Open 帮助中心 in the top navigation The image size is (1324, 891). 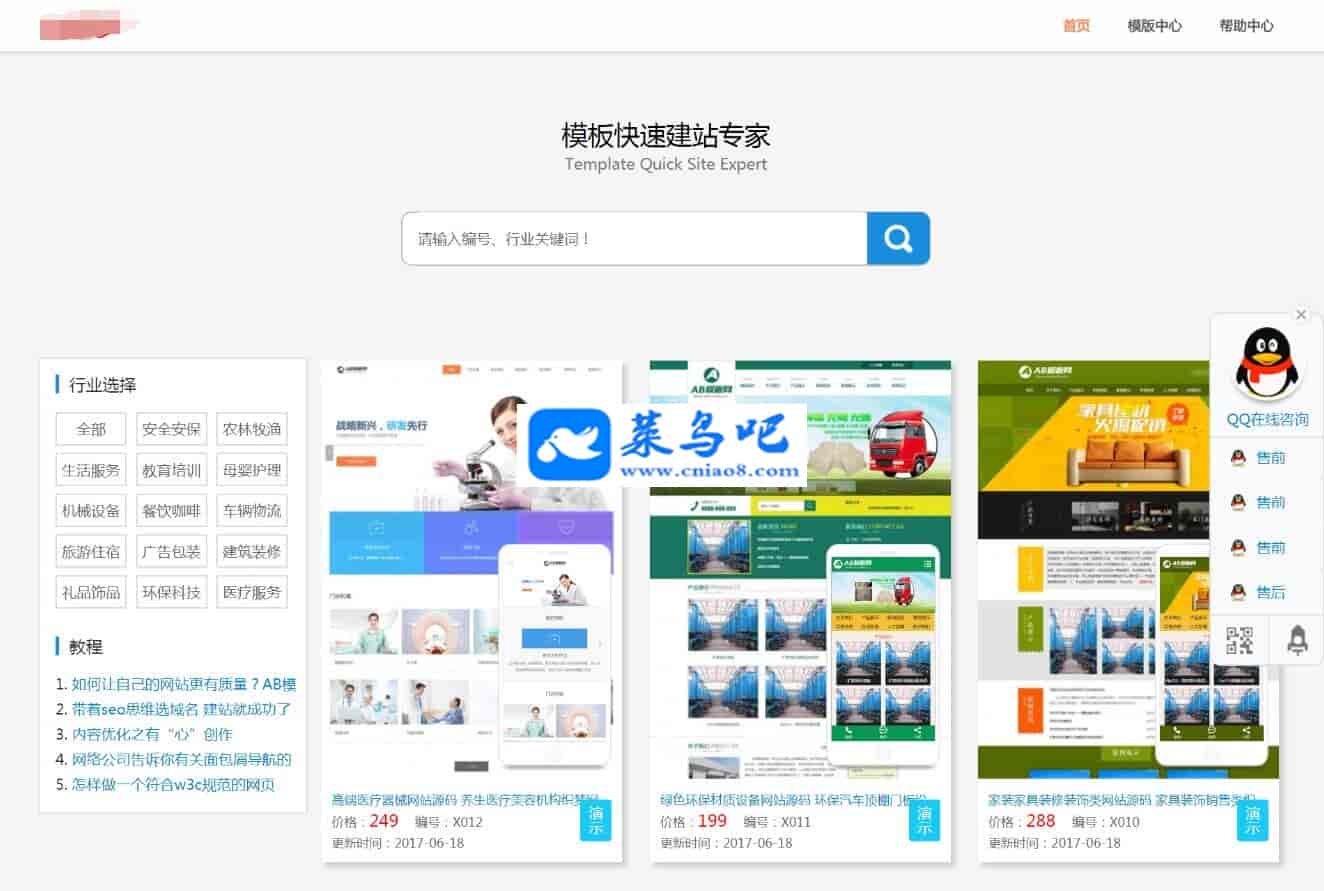(1247, 26)
